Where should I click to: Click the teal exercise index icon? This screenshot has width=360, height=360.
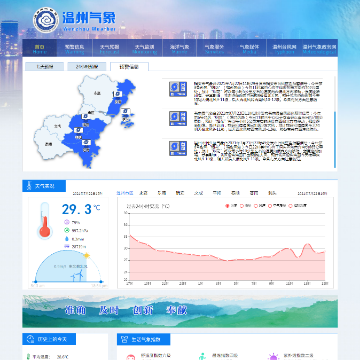(202, 356)
